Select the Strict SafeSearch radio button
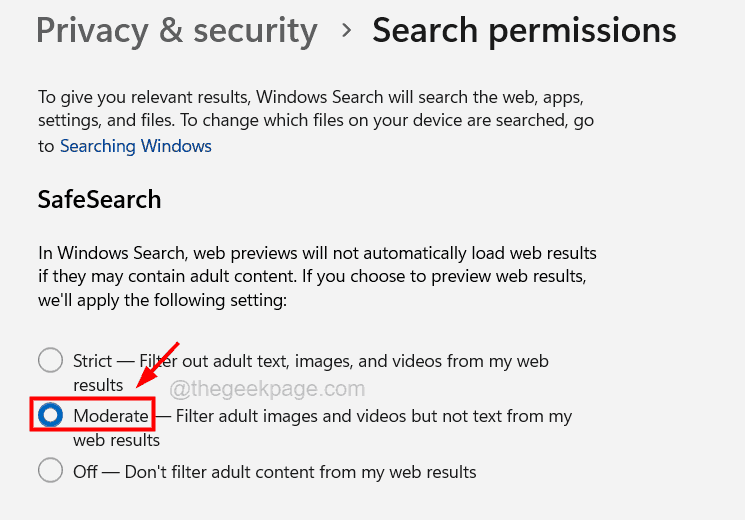745x520 pixels. [x=50, y=361]
